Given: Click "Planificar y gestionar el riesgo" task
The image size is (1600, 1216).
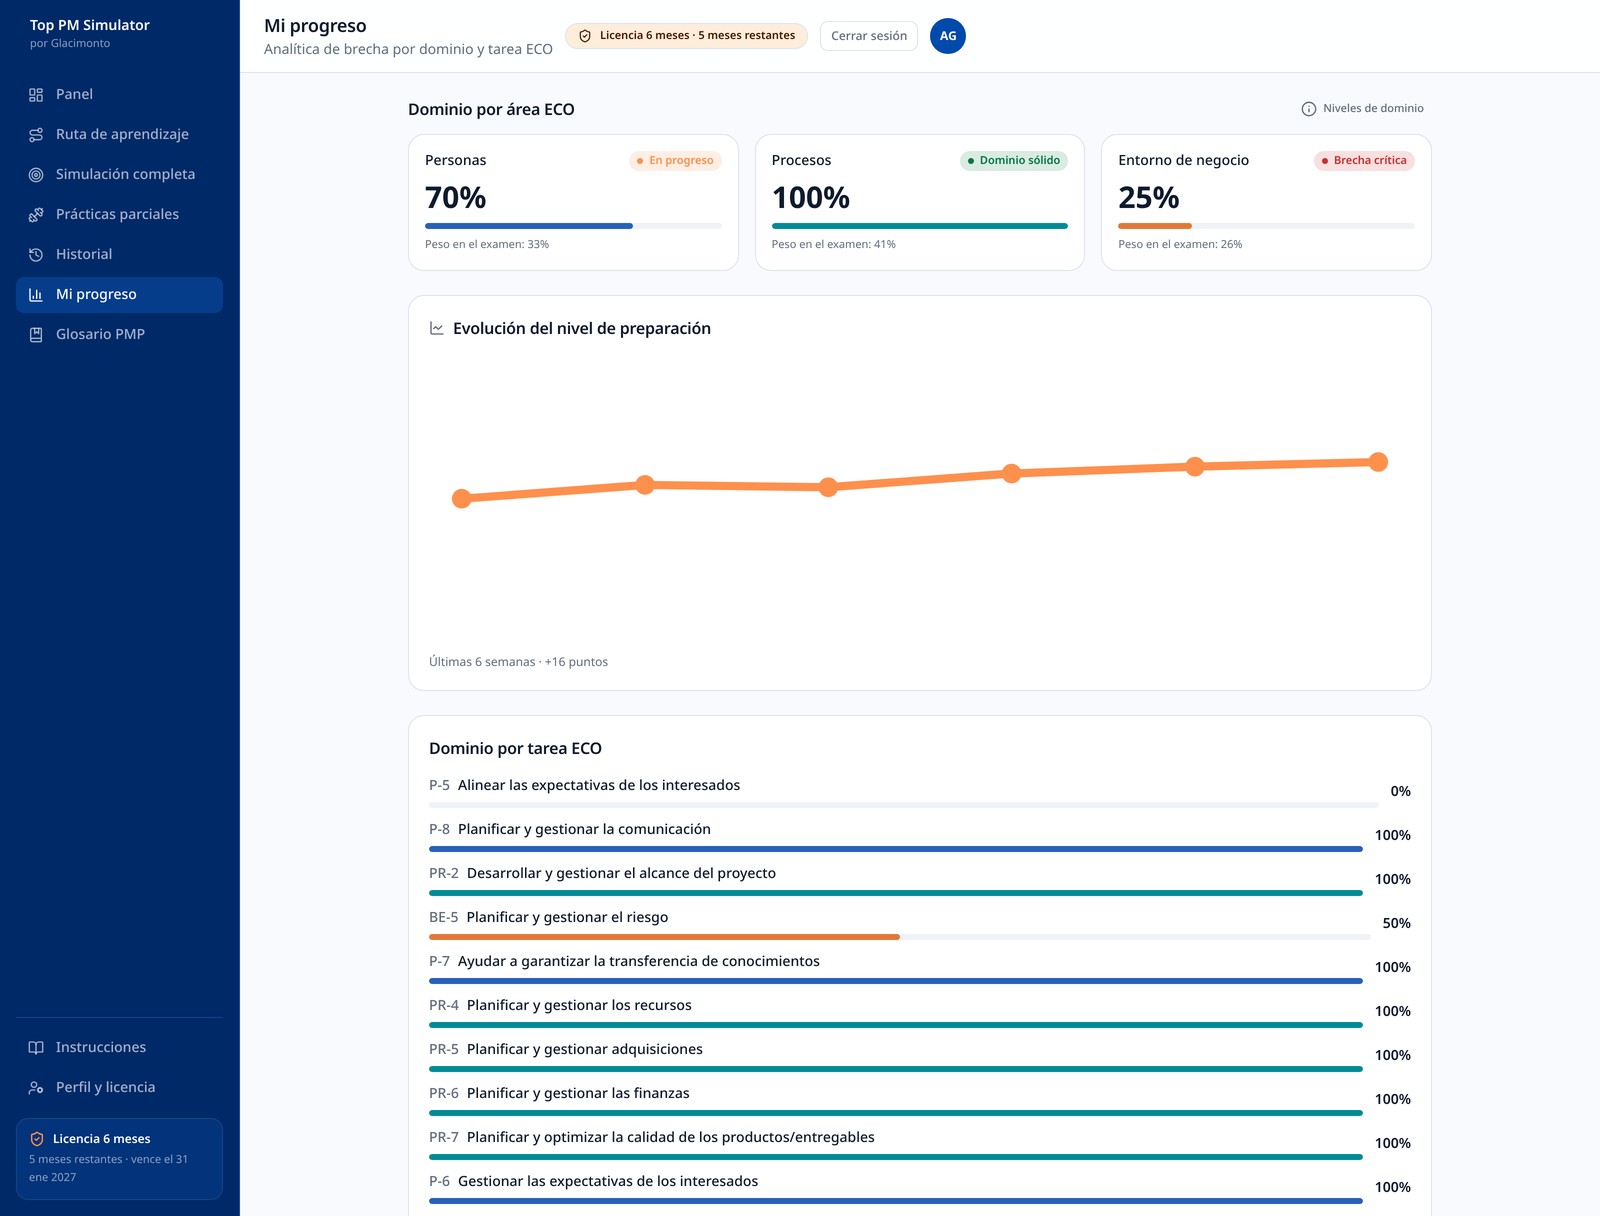Looking at the screenshot, I should click(567, 918).
